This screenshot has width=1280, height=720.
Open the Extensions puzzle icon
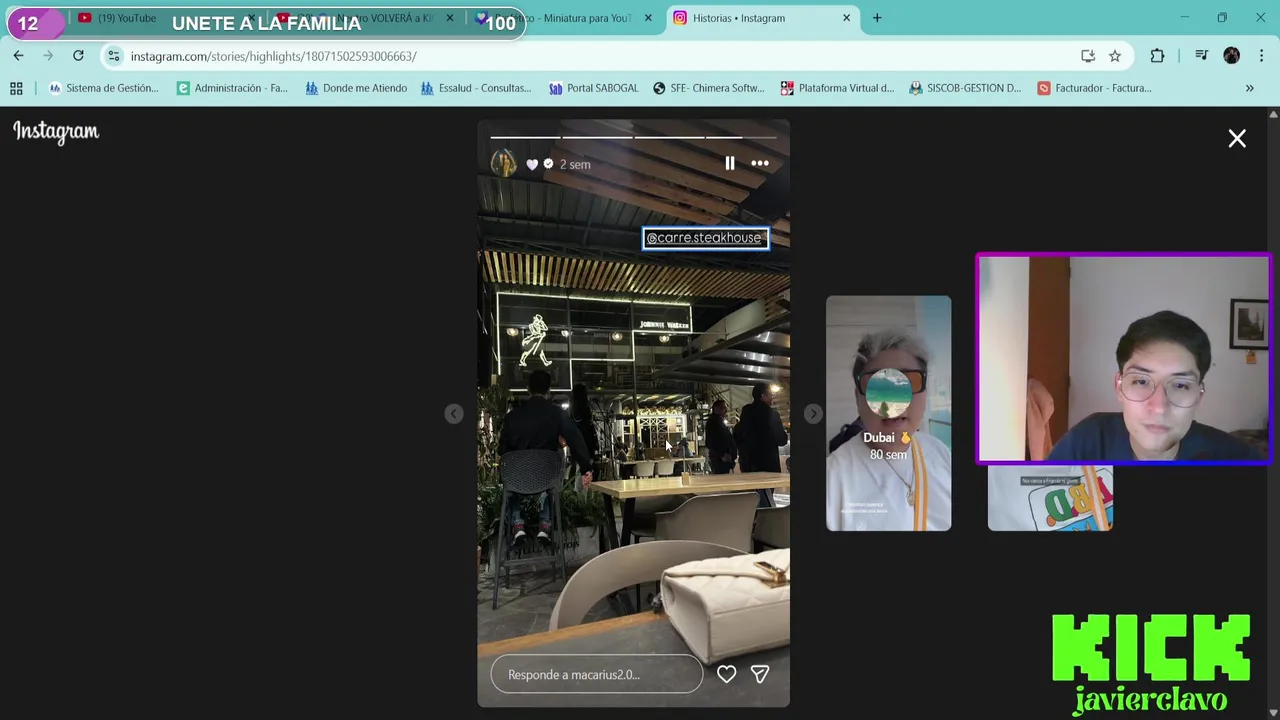point(1157,56)
